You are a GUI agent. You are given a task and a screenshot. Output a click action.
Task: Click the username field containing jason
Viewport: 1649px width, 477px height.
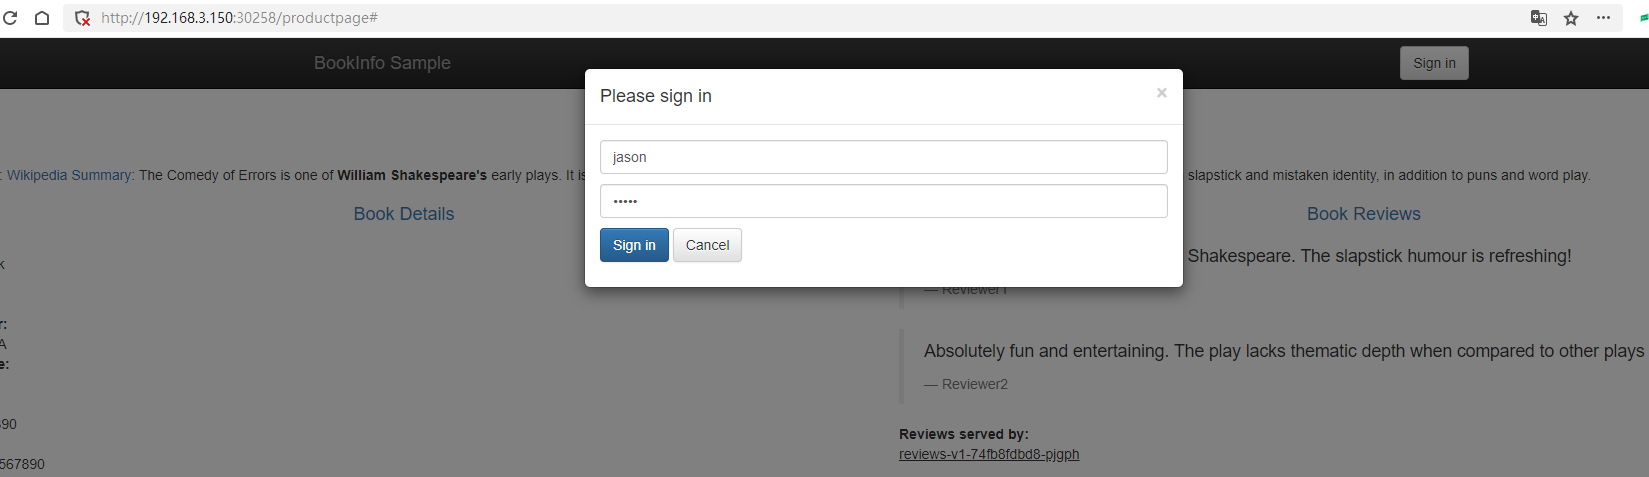(883, 157)
